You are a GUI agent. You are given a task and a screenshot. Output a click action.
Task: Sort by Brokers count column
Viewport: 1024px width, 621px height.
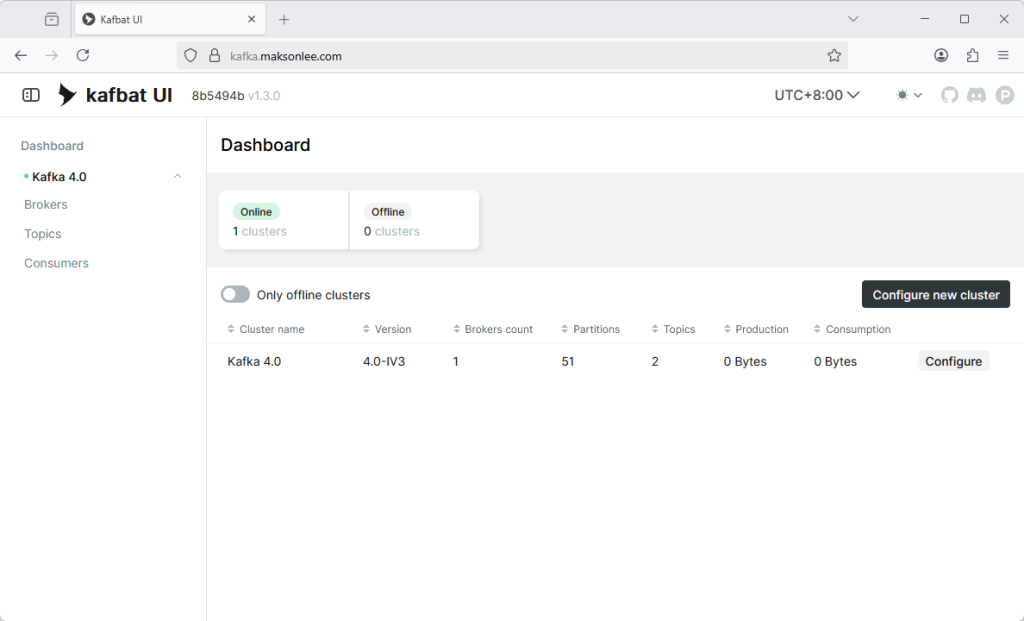[x=493, y=329]
